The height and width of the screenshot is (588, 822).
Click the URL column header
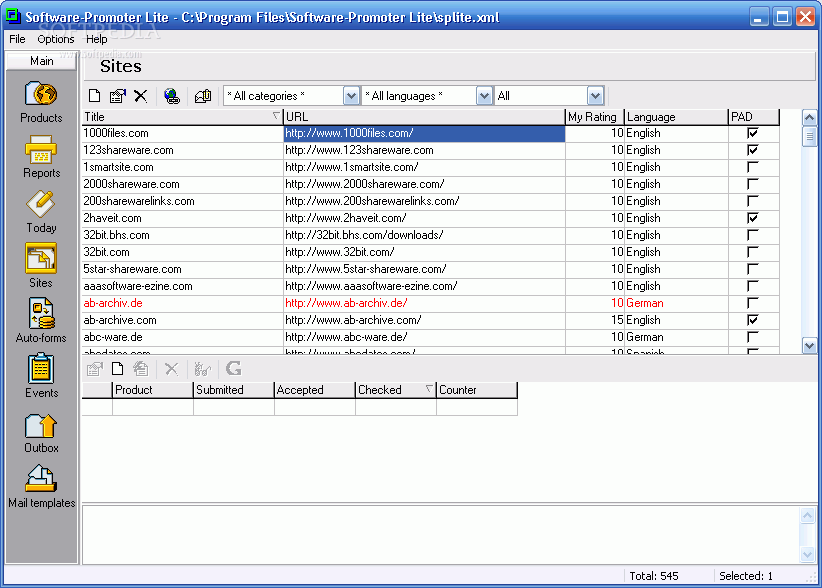click(424, 117)
